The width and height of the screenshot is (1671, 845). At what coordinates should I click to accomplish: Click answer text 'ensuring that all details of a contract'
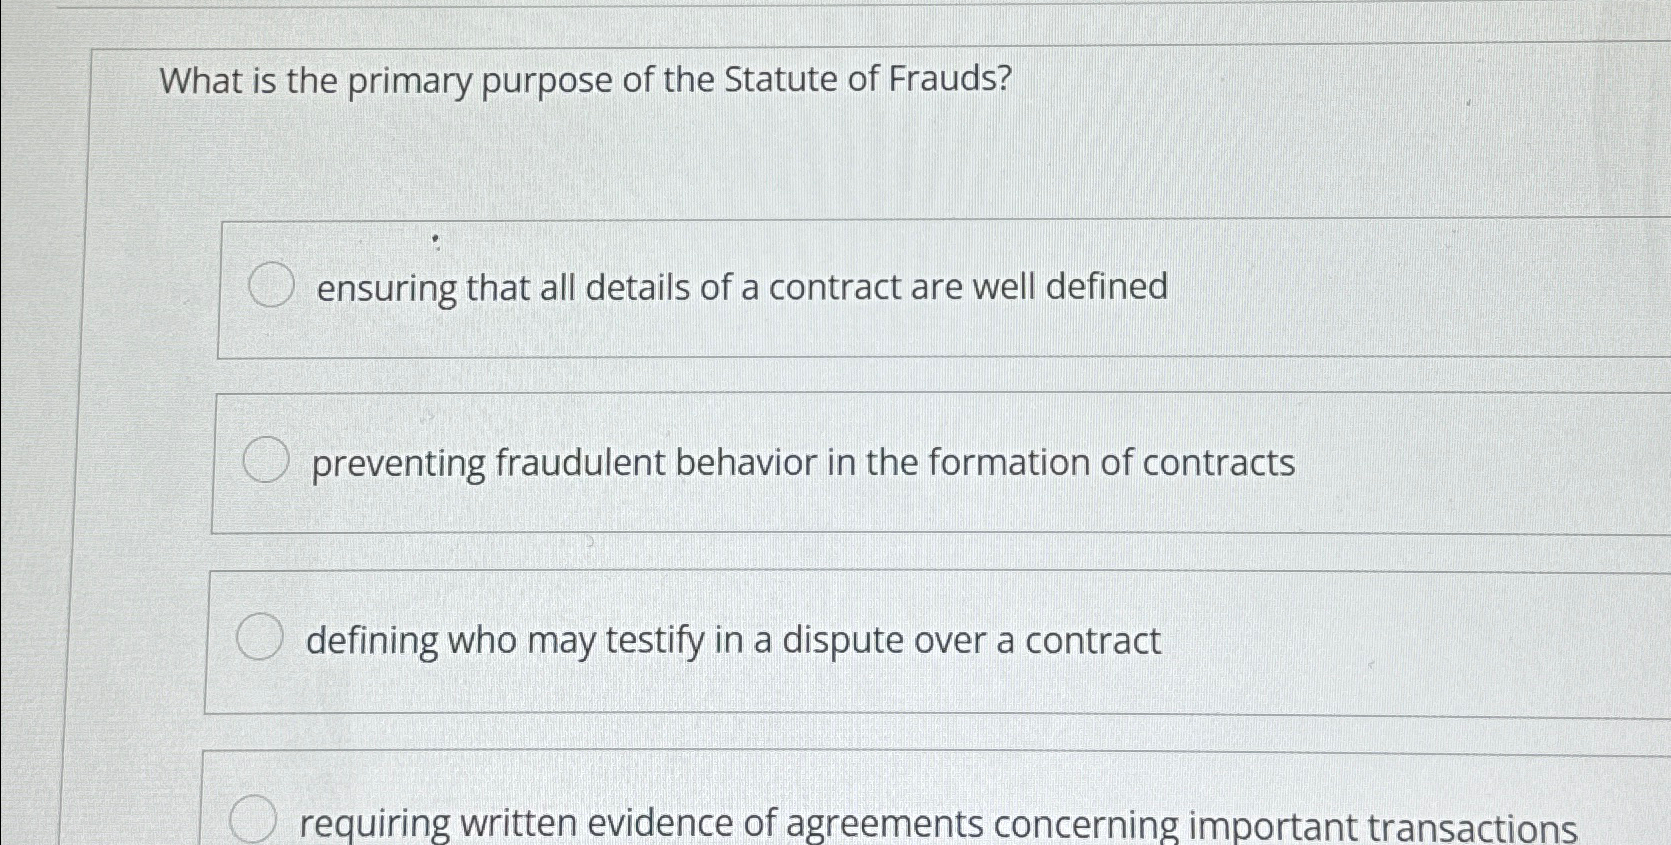740,288
